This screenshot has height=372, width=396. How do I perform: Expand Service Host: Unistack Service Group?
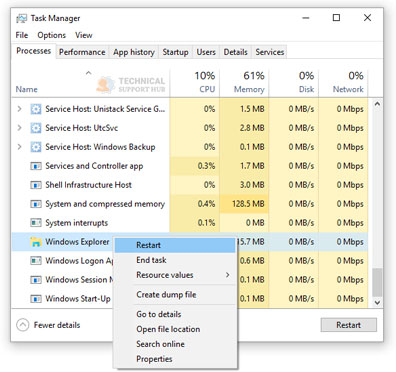[19, 109]
